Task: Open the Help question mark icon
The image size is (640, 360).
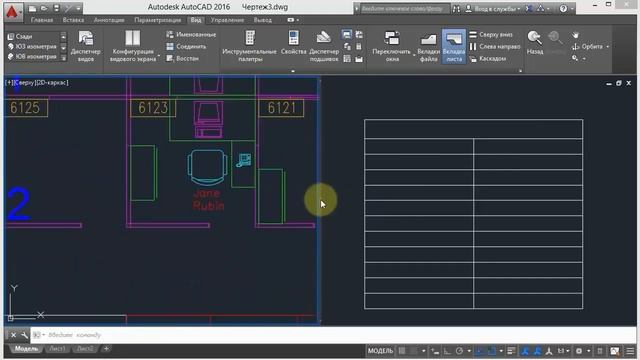Action: pyautogui.click(x=563, y=9)
